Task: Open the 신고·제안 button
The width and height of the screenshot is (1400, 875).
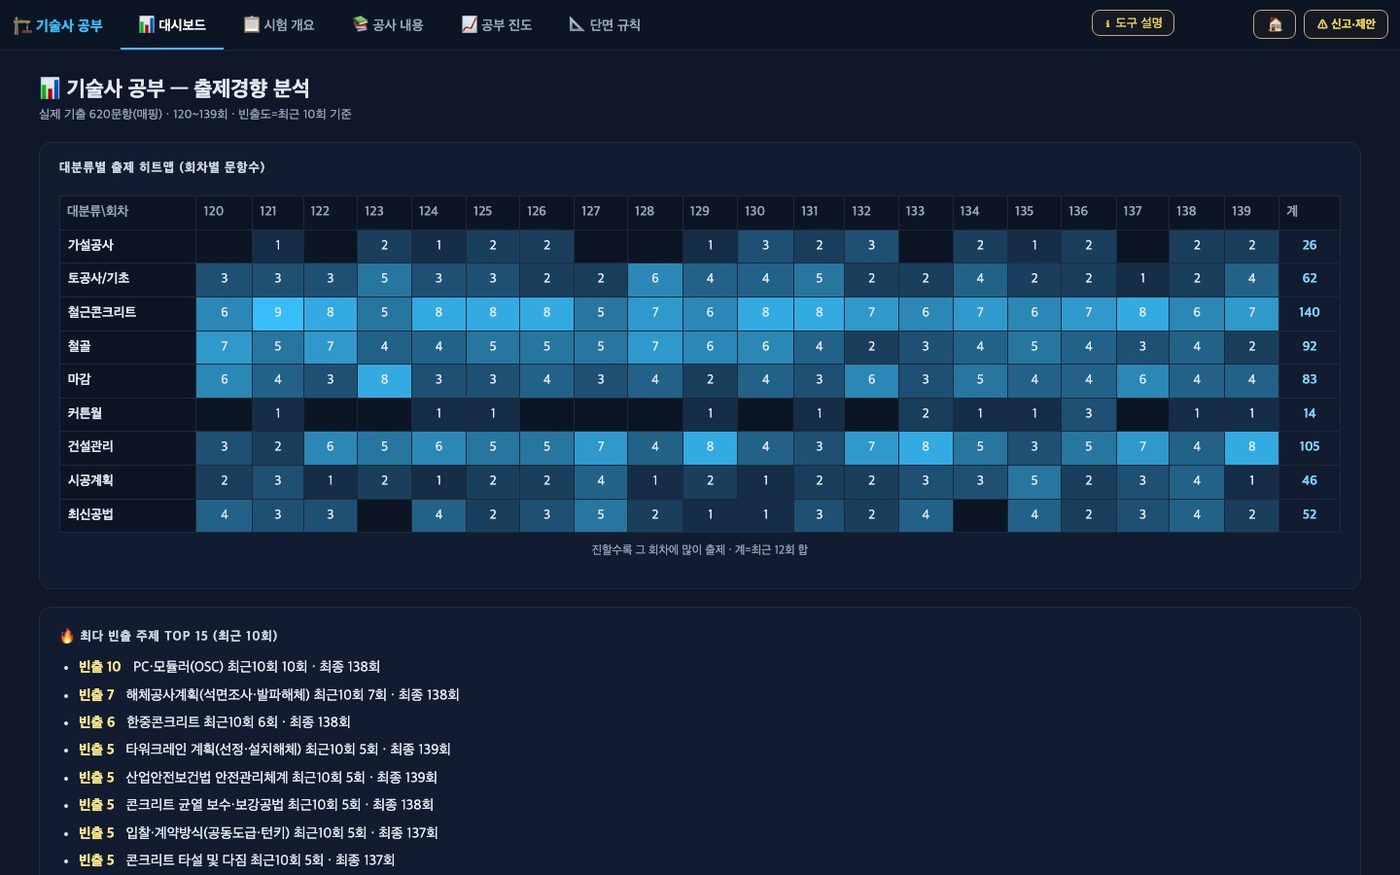Action: (1346, 24)
